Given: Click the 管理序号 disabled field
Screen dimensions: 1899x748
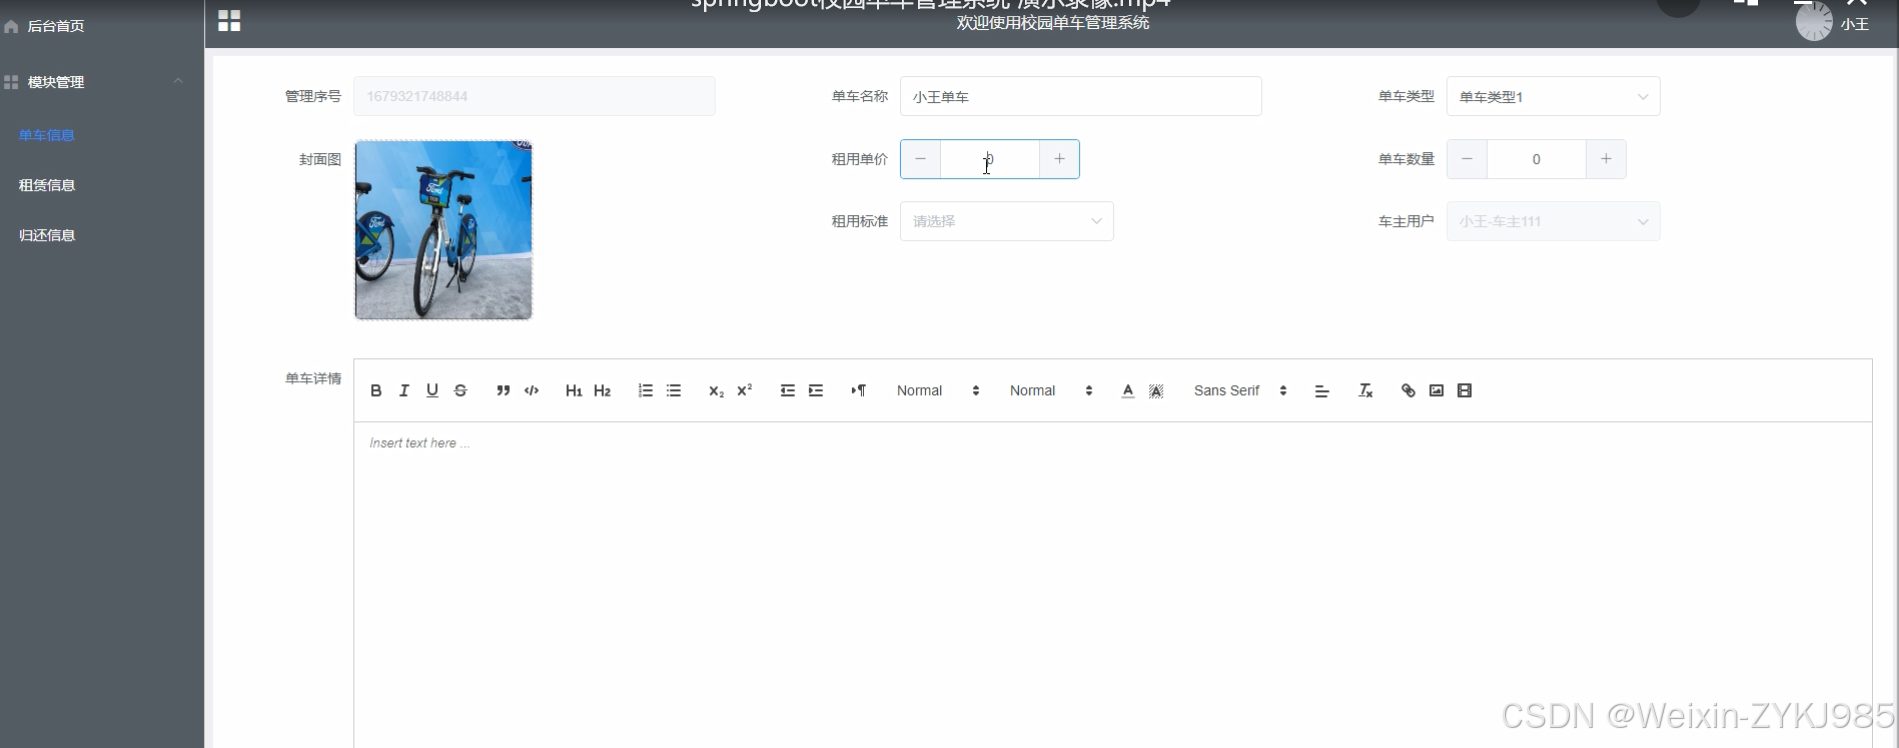Looking at the screenshot, I should click(534, 96).
